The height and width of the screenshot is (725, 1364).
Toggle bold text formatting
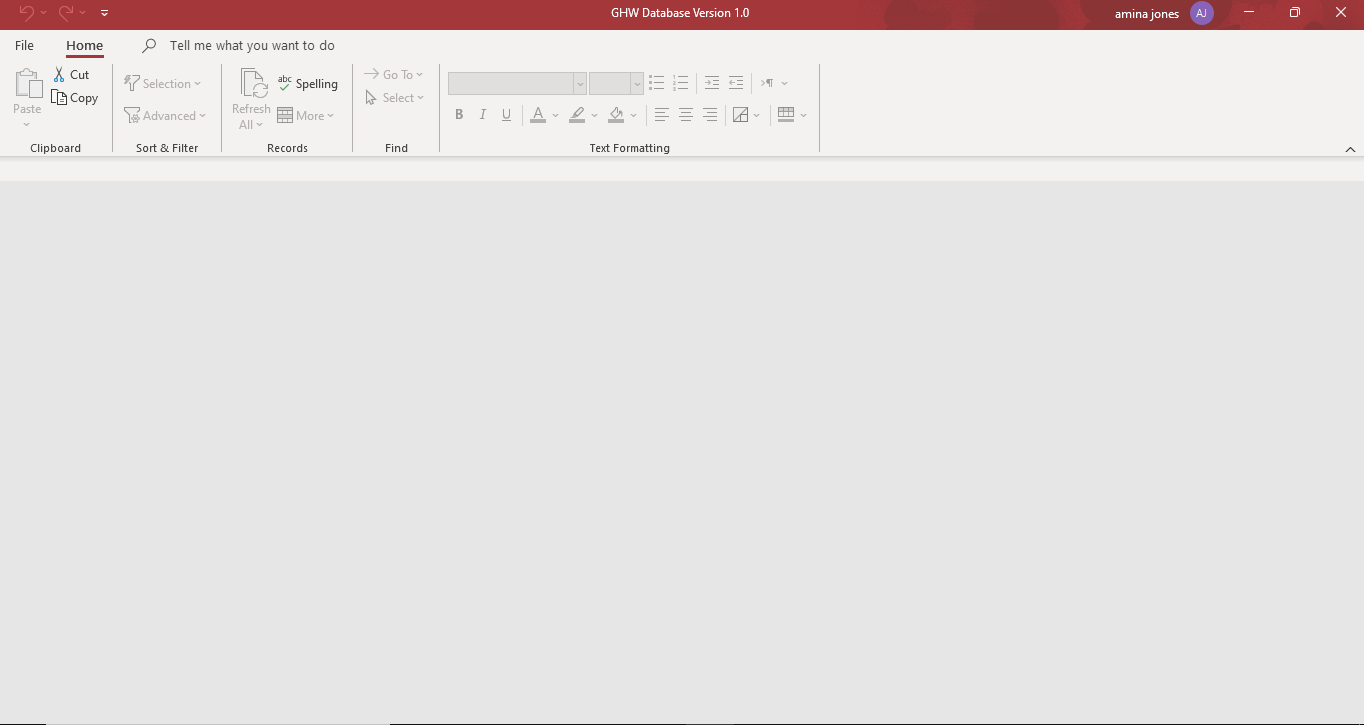459,115
